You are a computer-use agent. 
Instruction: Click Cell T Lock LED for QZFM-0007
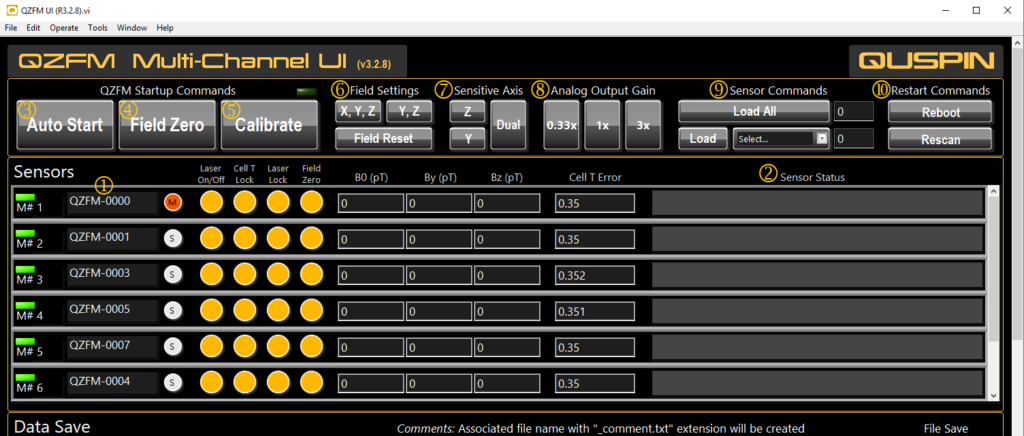(244, 346)
